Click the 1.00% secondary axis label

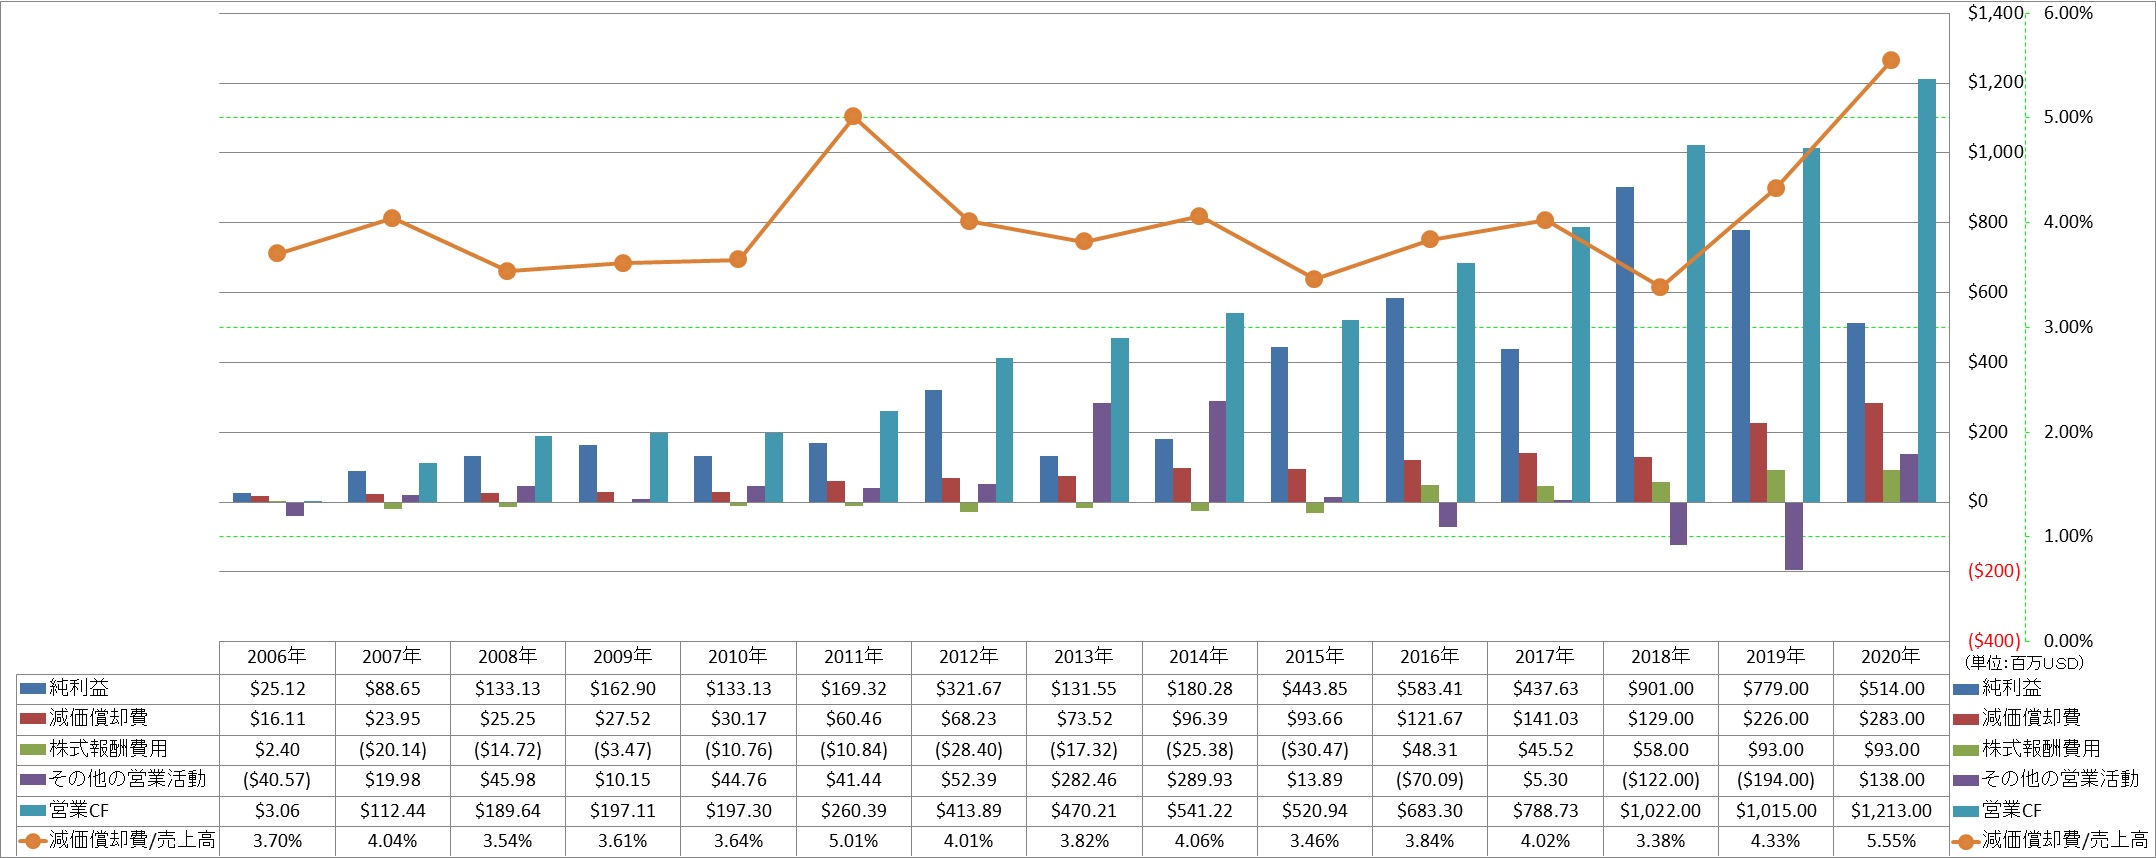(2068, 536)
